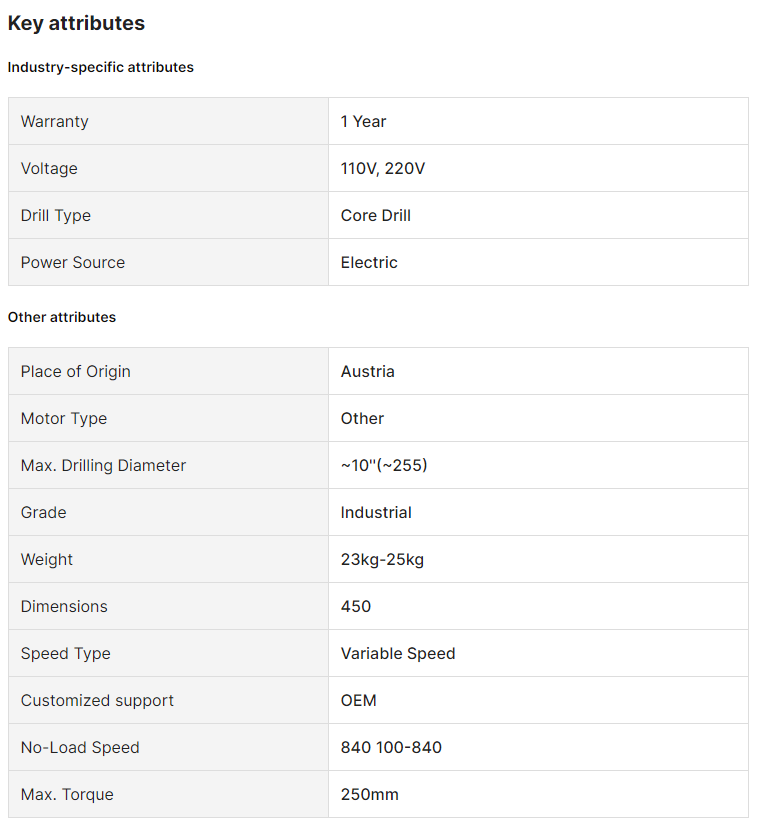Click the 110V, 220V voltage value
This screenshot has width=763, height=827.
[x=383, y=169]
